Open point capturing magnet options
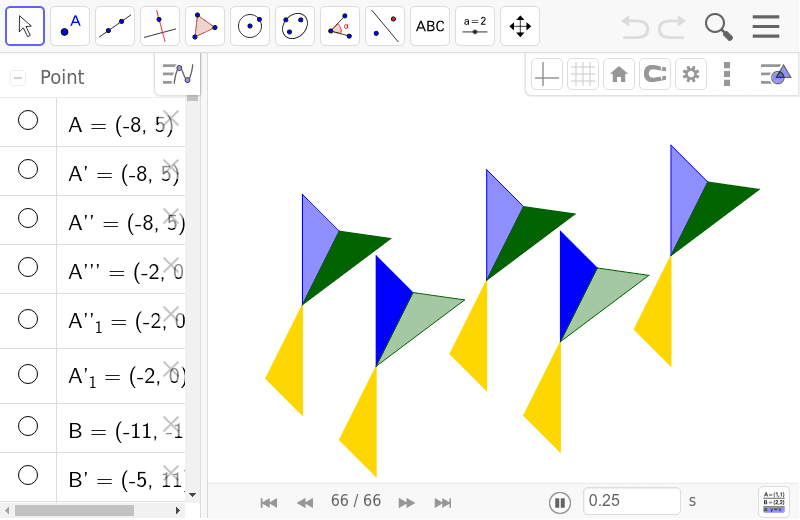The height and width of the screenshot is (520, 800). pyautogui.click(x=655, y=75)
